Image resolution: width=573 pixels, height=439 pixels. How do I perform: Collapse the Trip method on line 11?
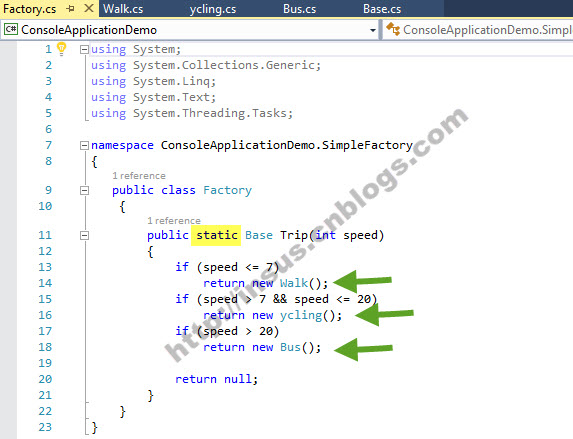tap(84, 235)
